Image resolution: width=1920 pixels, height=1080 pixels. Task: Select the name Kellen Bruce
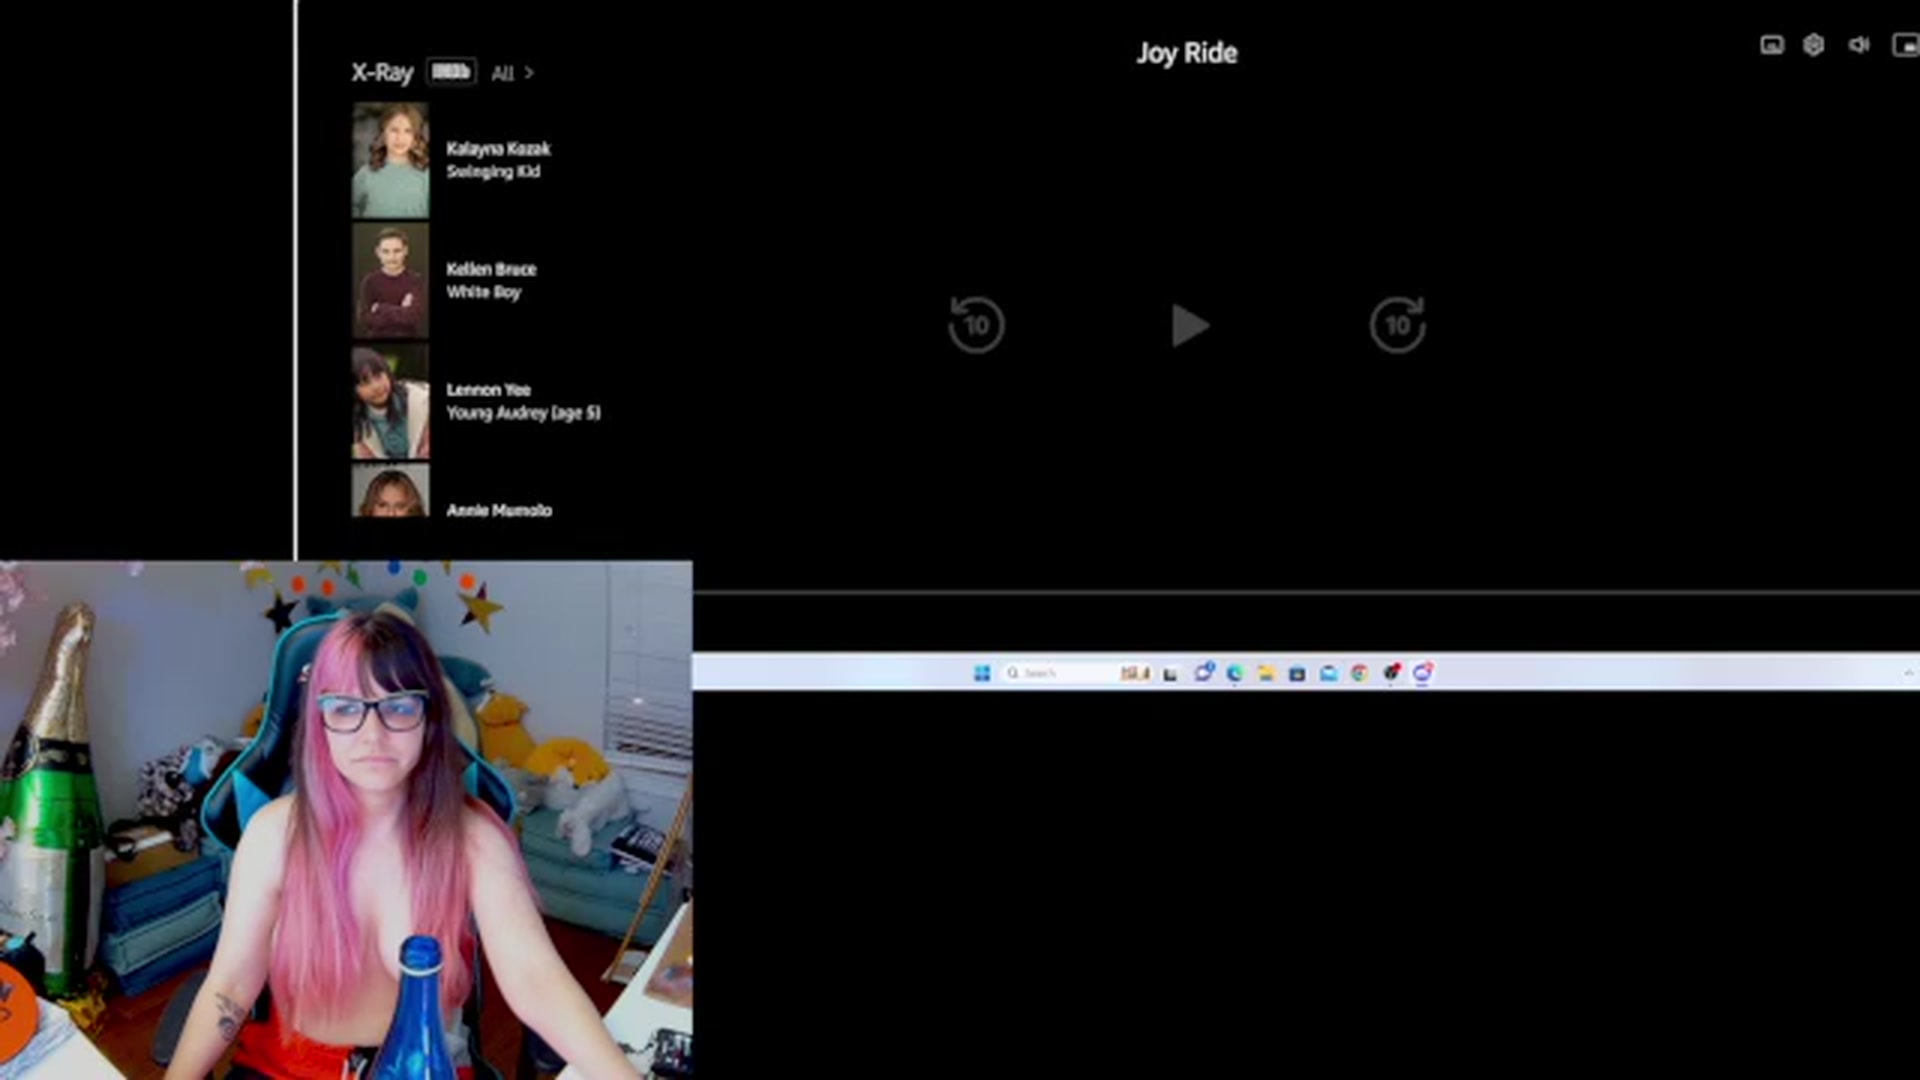click(x=491, y=269)
